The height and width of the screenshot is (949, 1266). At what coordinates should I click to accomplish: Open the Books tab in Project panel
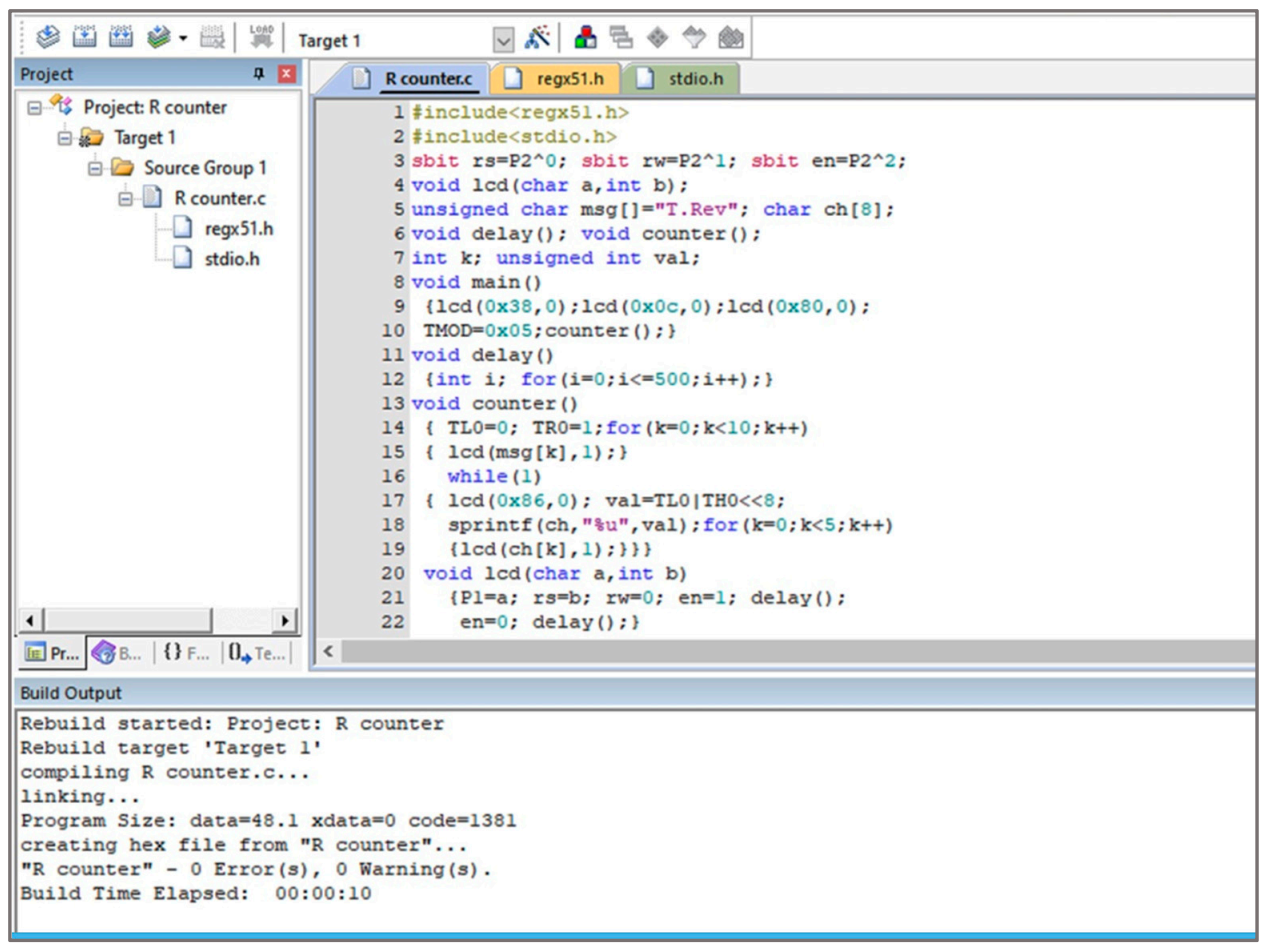tap(118, 653)
